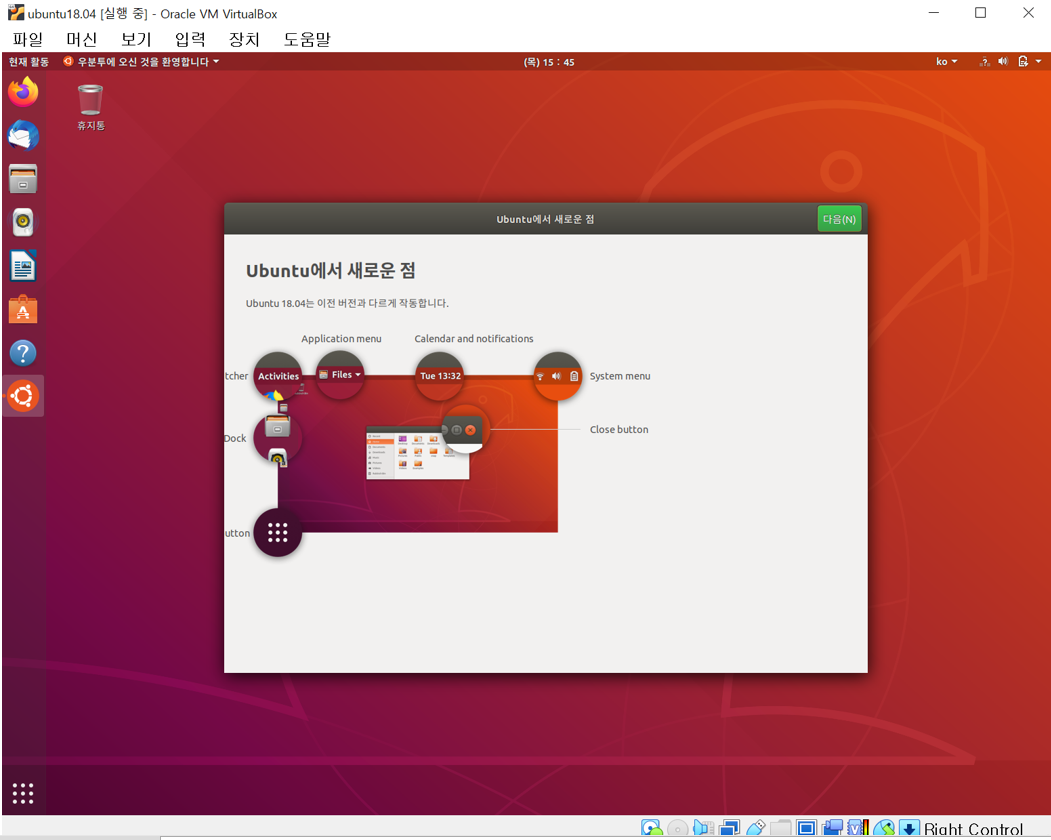This screenshot has width=1051, height=840.
Task: Open the 머신 menu in VirtualBox
Action: point(82,39)
